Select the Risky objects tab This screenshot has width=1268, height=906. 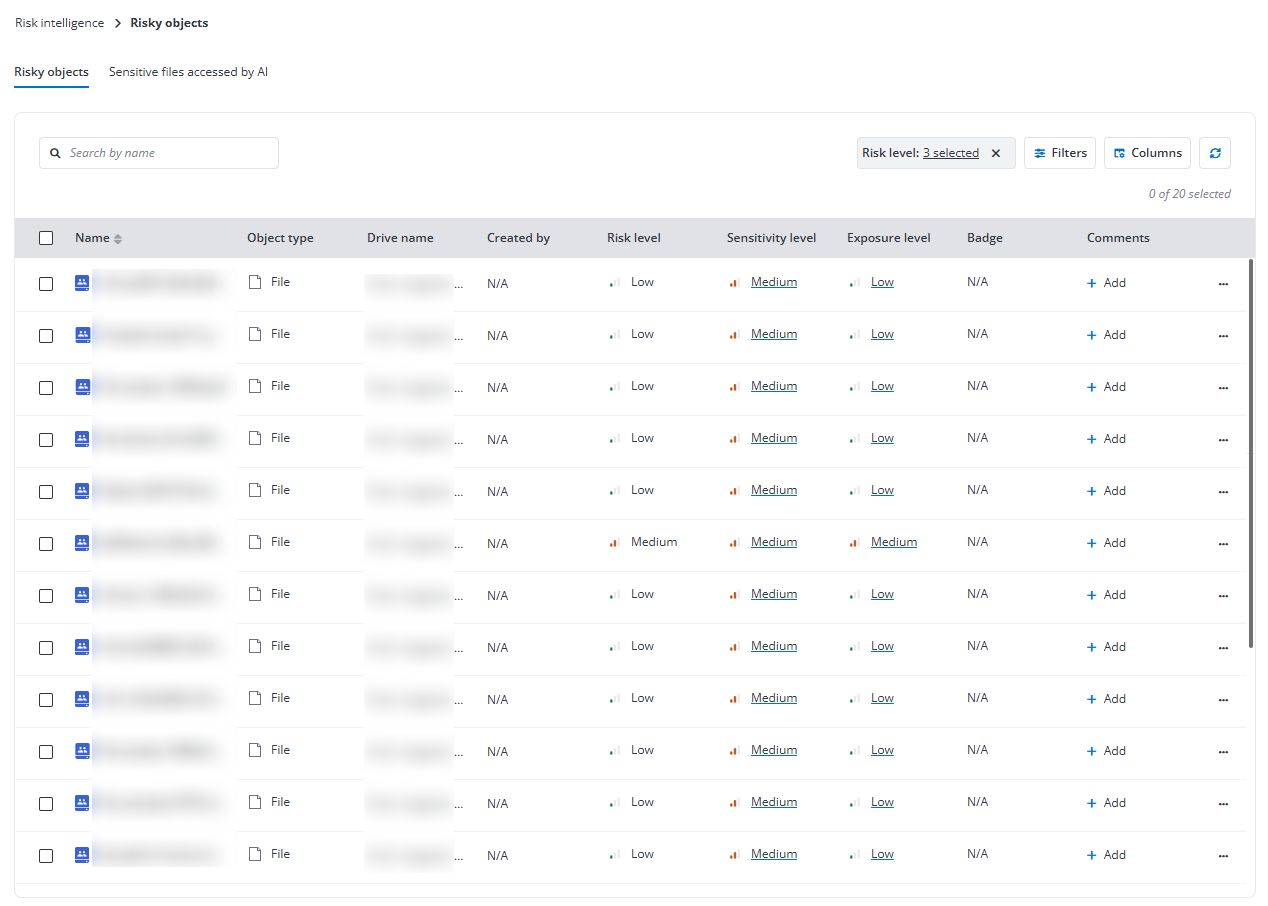point(51,72)
